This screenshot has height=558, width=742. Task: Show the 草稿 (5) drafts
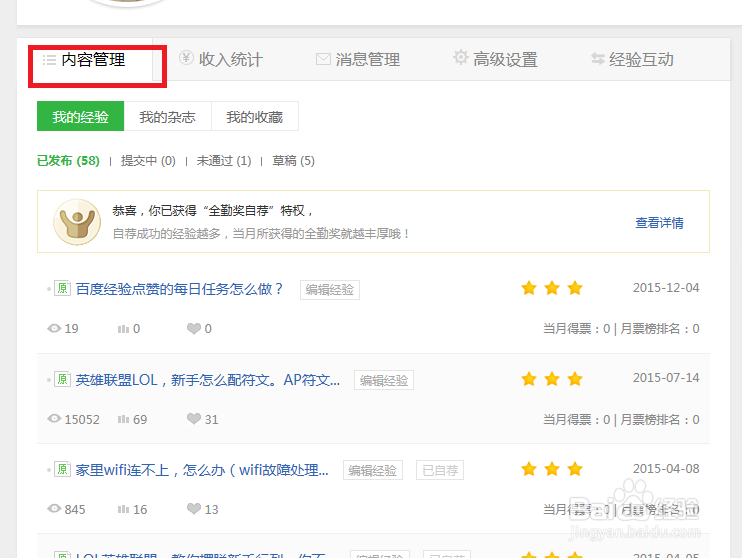click(293, 161)
